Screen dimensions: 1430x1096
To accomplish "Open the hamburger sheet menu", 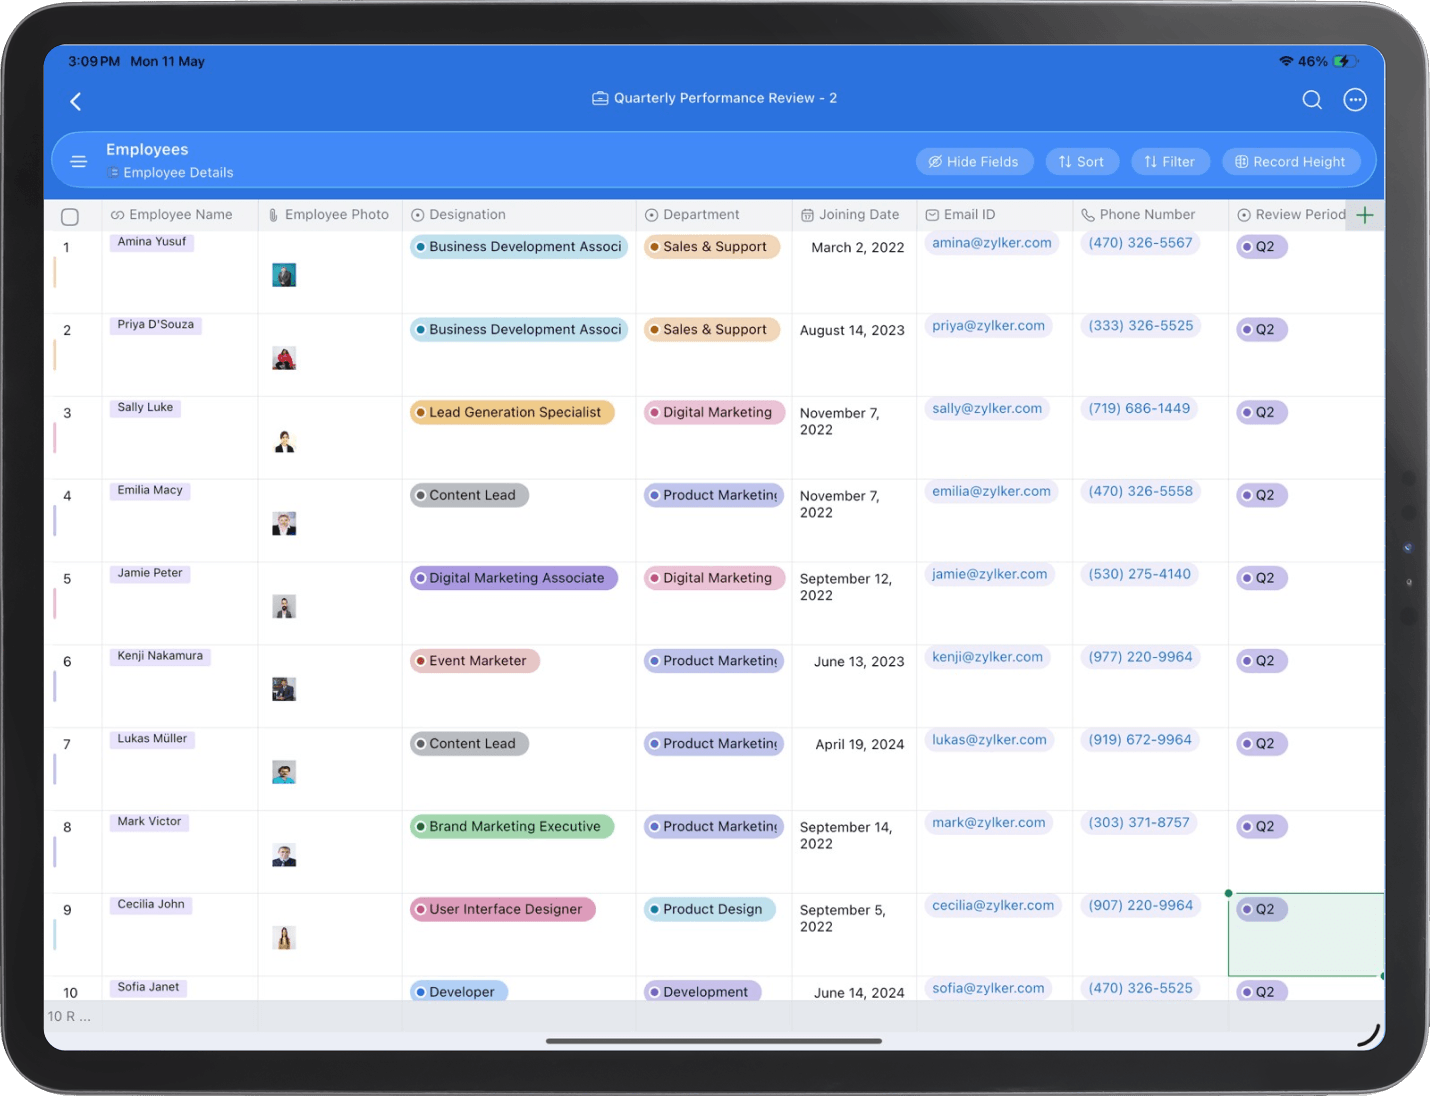I will coord(79,161).
